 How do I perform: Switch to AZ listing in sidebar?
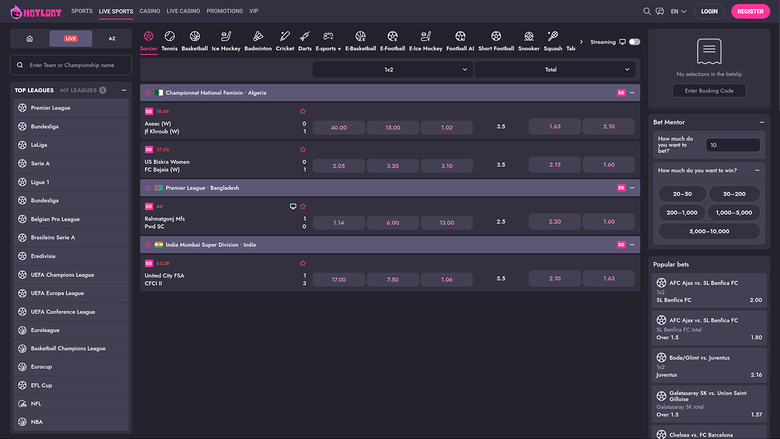111,39
